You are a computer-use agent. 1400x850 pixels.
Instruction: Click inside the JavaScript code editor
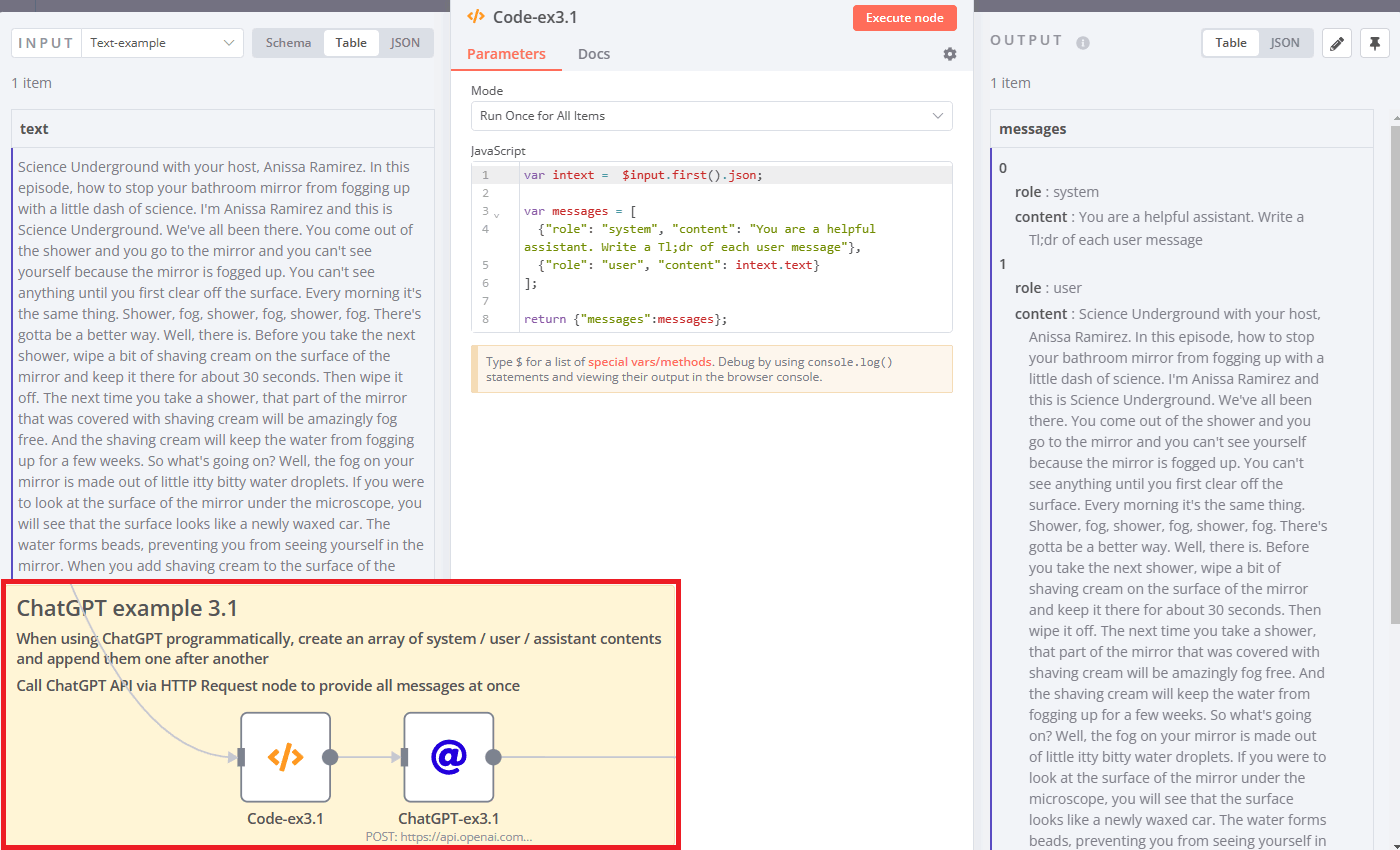(700, 250)
